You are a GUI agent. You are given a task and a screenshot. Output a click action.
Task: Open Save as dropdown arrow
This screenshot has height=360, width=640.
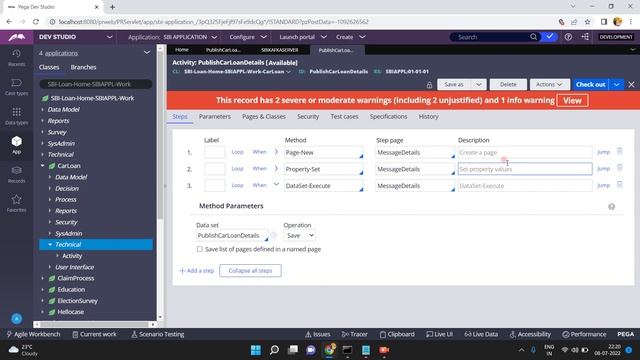pyautogui.click(x=479, y=84)
